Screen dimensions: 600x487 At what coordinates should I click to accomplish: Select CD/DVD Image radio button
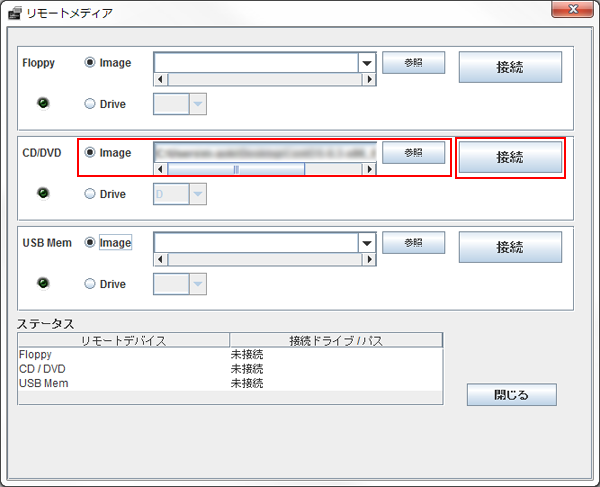click(x=90, y=152)
